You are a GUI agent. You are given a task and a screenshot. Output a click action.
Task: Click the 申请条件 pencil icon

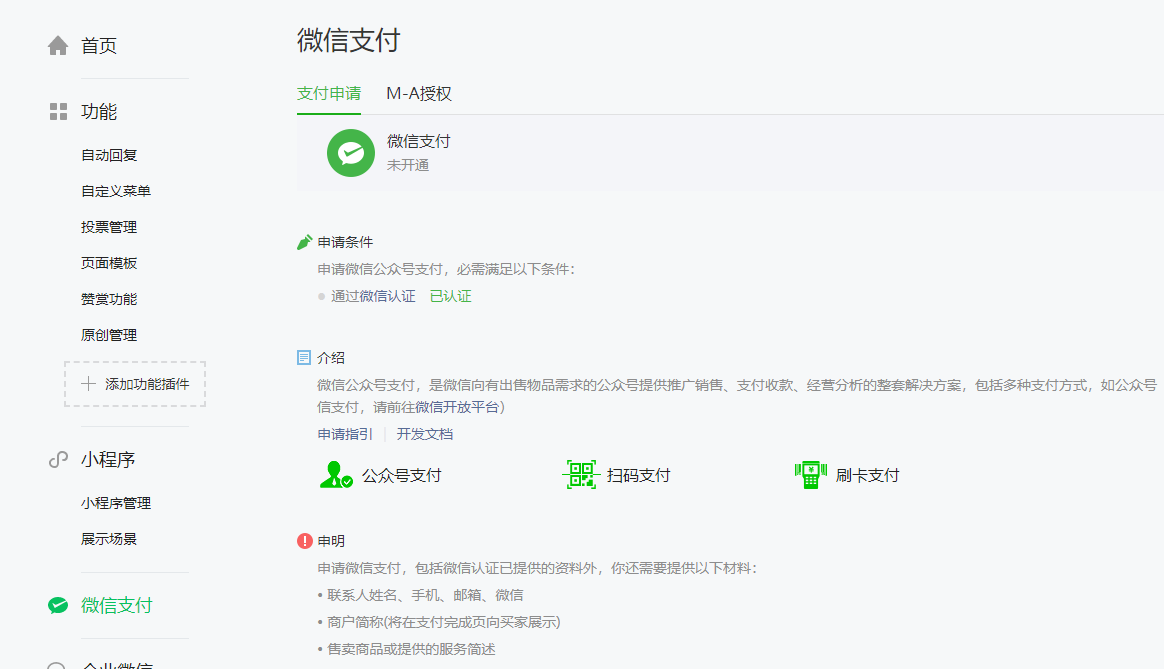[x=304, y=242]
